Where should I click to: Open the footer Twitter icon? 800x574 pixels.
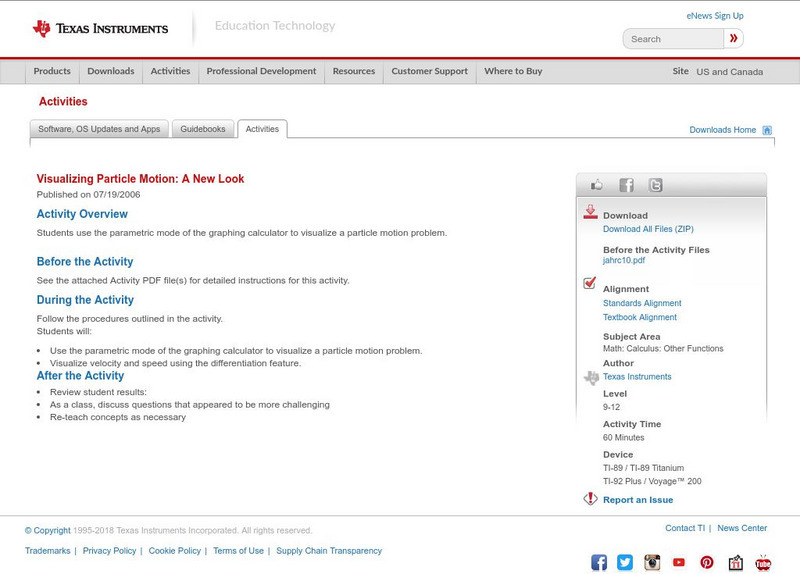(x=625, y=562)
